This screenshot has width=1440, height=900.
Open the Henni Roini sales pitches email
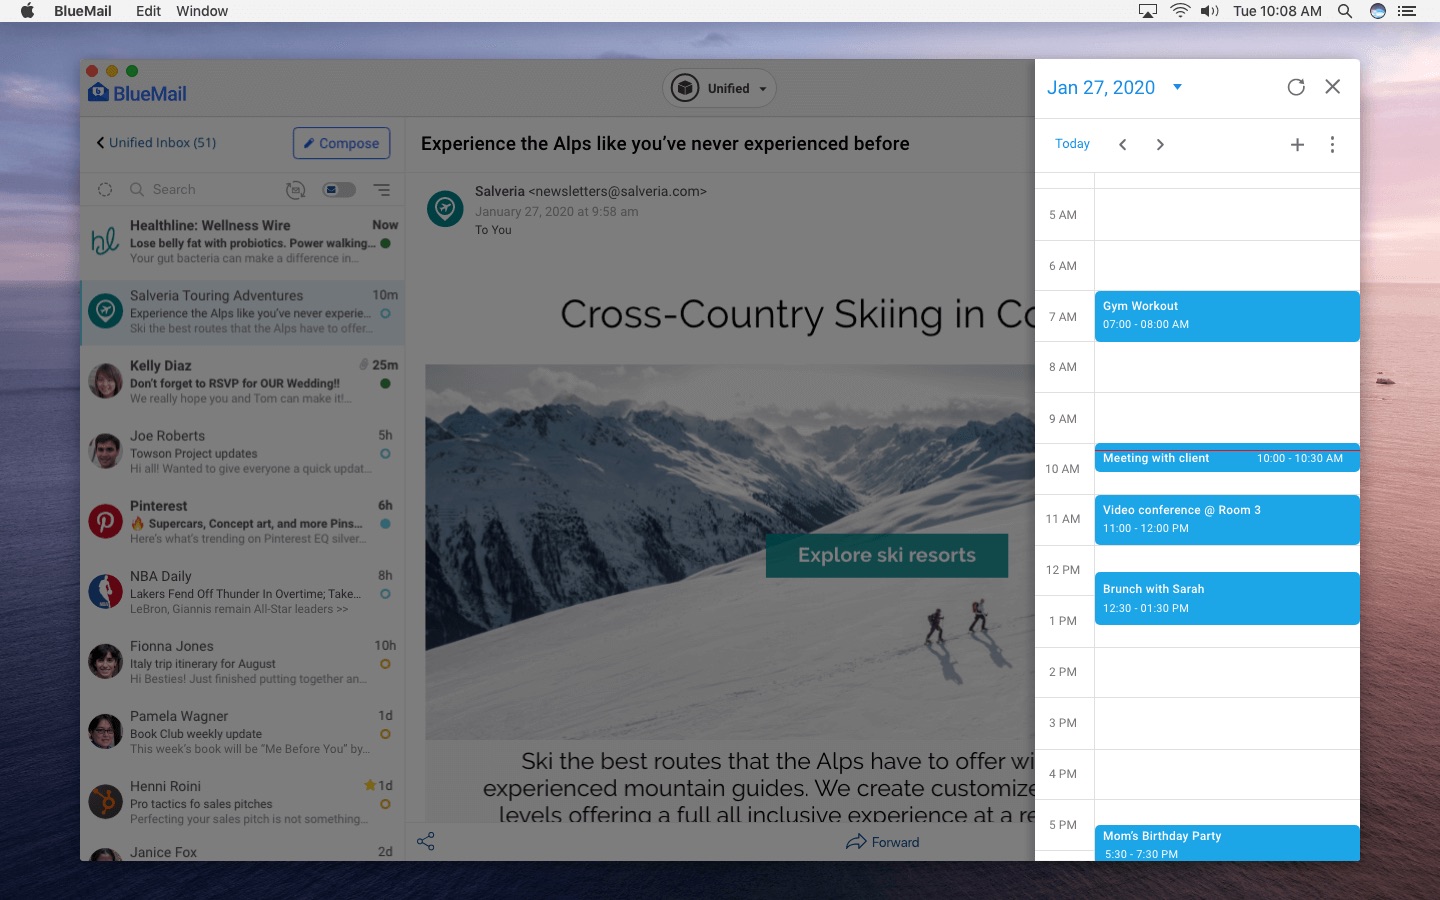pyautogui.click(x=242, y=802)
